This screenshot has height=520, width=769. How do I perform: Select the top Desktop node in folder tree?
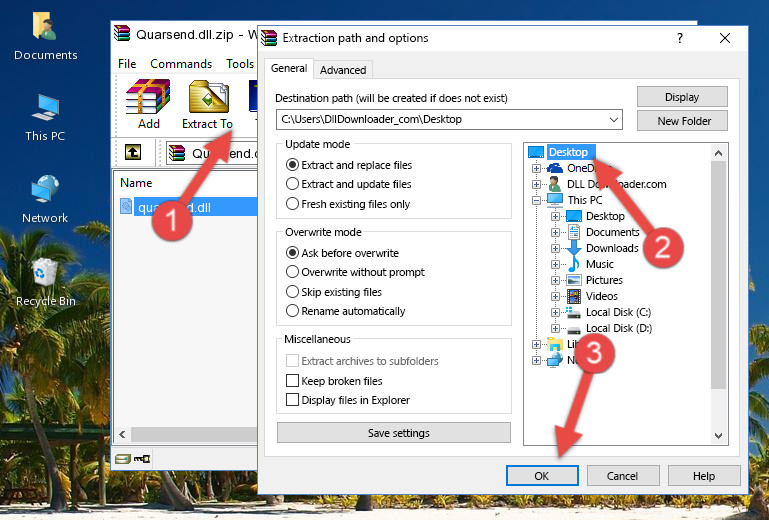(568, 152)
